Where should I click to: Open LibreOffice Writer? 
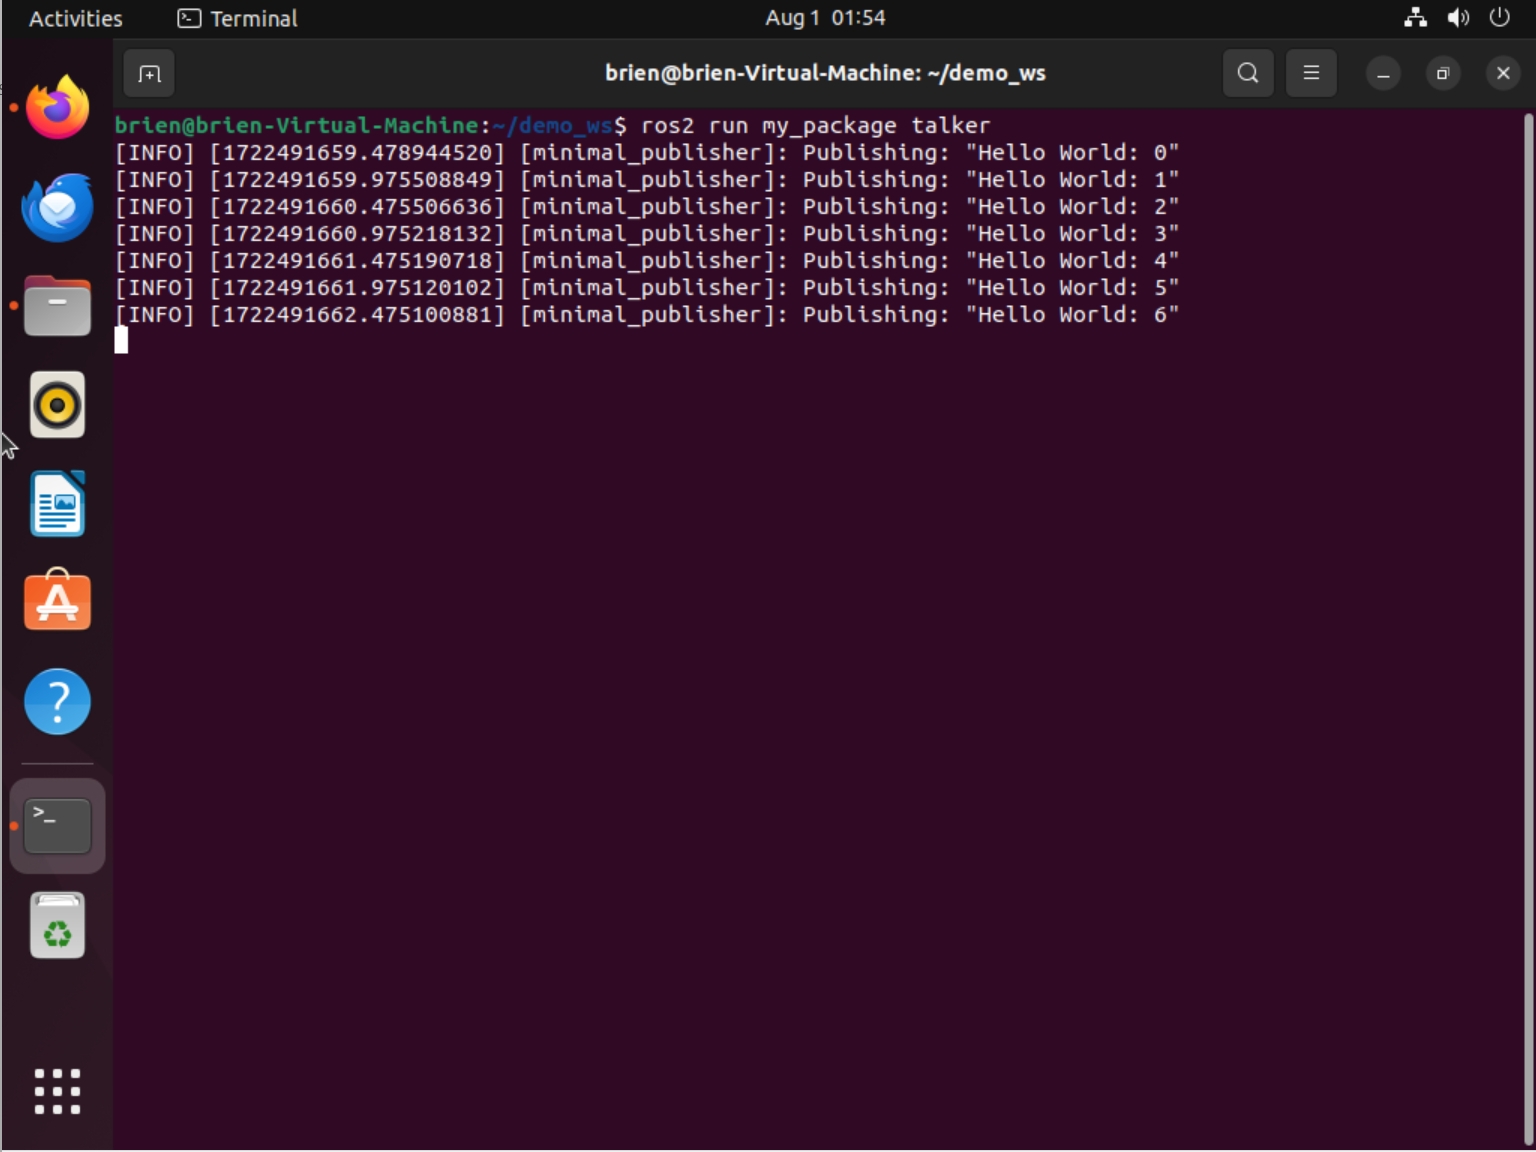[x=57, y=504]
